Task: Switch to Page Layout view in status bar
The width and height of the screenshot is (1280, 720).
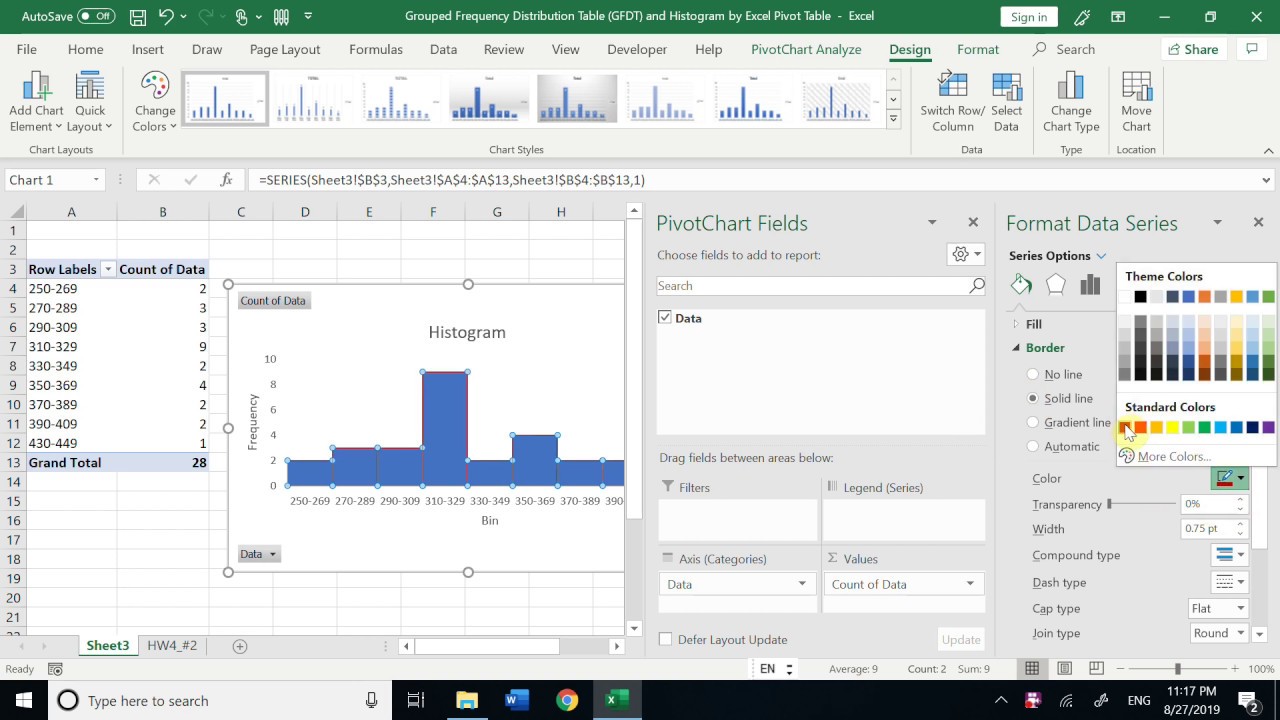Action: pos(1064,668)
